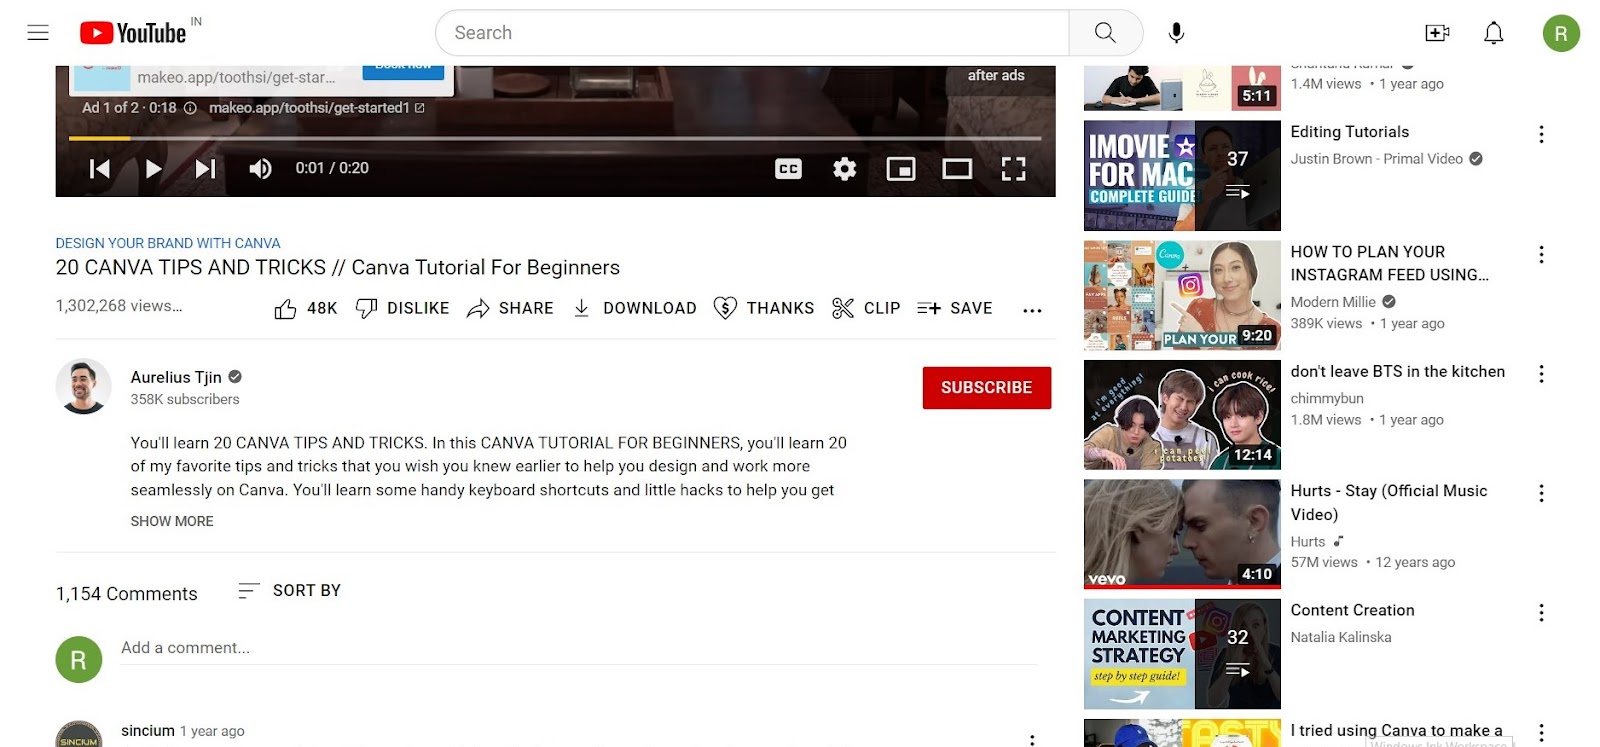
Task: Open title "don't leave BTS in the kitchen"
Action: coord(1398,372)
